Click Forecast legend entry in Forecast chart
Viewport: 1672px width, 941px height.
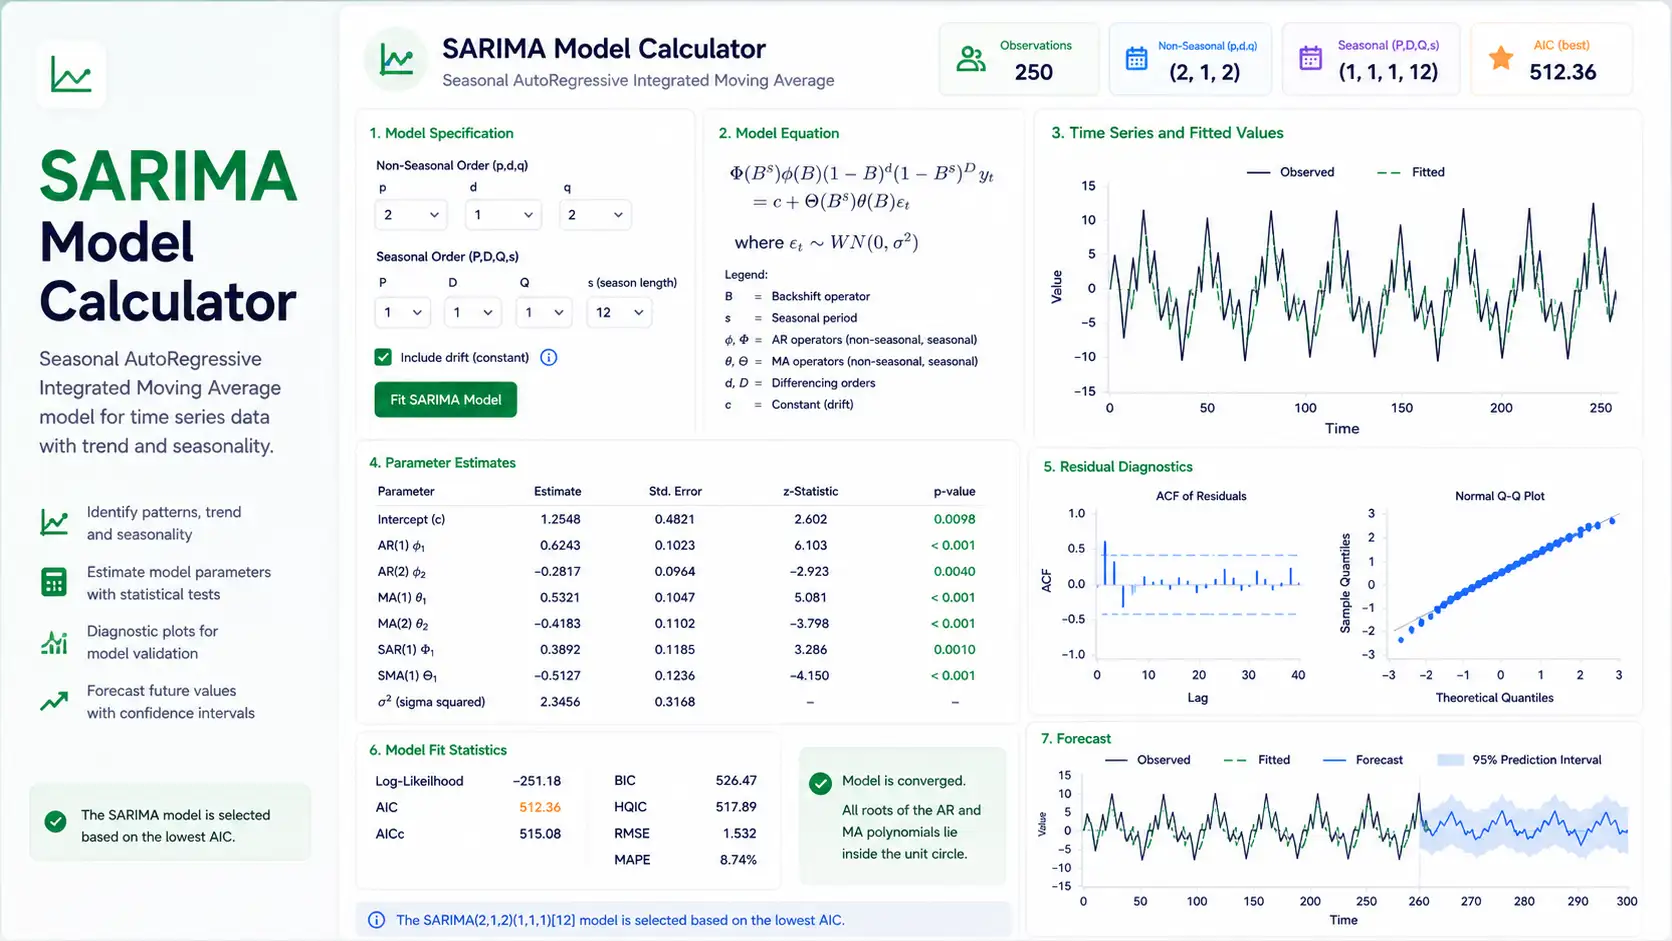click(1363, 760)
